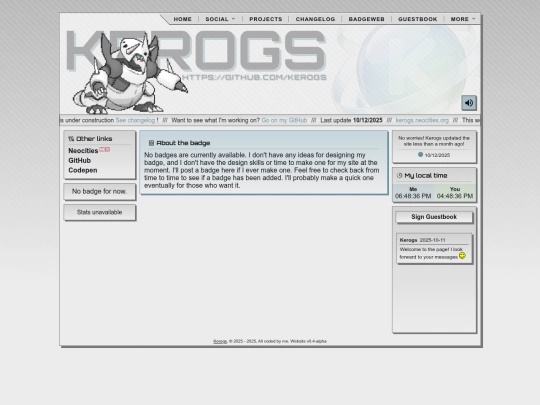Click the blue dot beside 10/12/2025
This screenshot has height=405, width=540.
pos(420,155)
